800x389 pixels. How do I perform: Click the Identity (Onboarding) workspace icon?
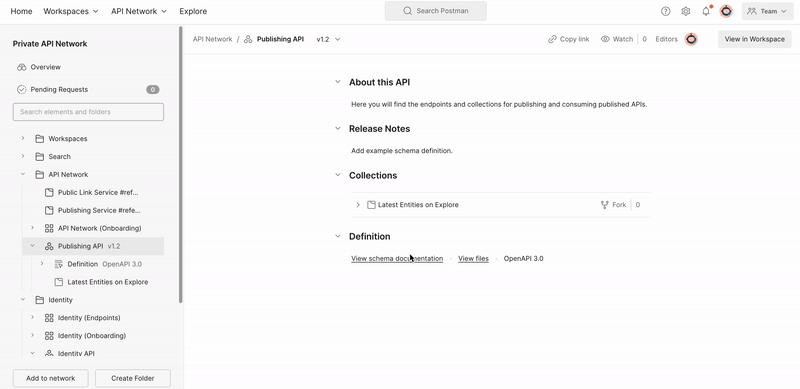point(49,335)
